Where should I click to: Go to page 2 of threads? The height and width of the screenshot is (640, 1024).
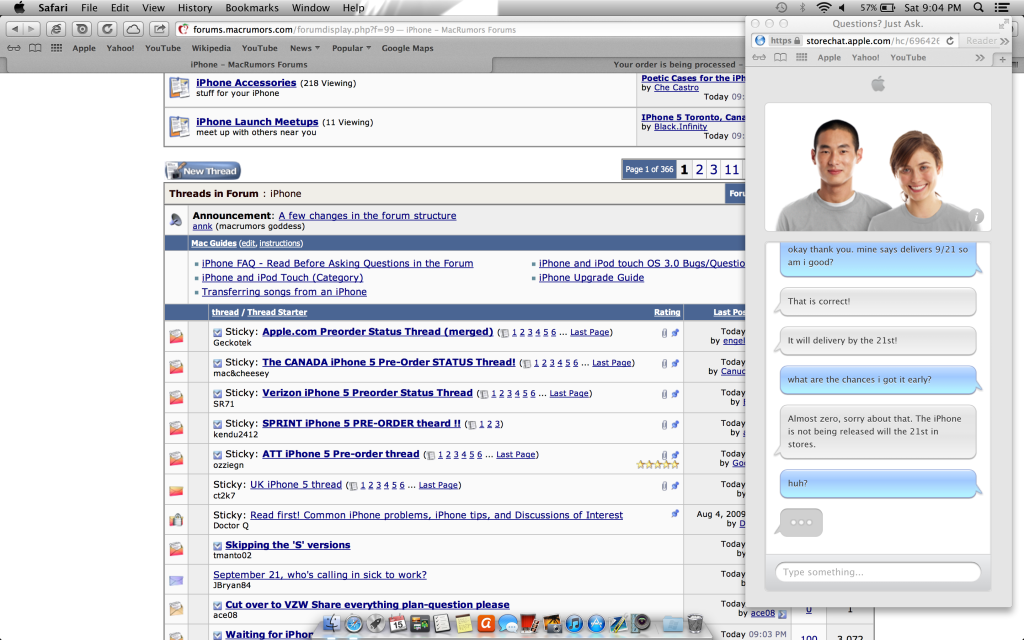pos(699,170)
